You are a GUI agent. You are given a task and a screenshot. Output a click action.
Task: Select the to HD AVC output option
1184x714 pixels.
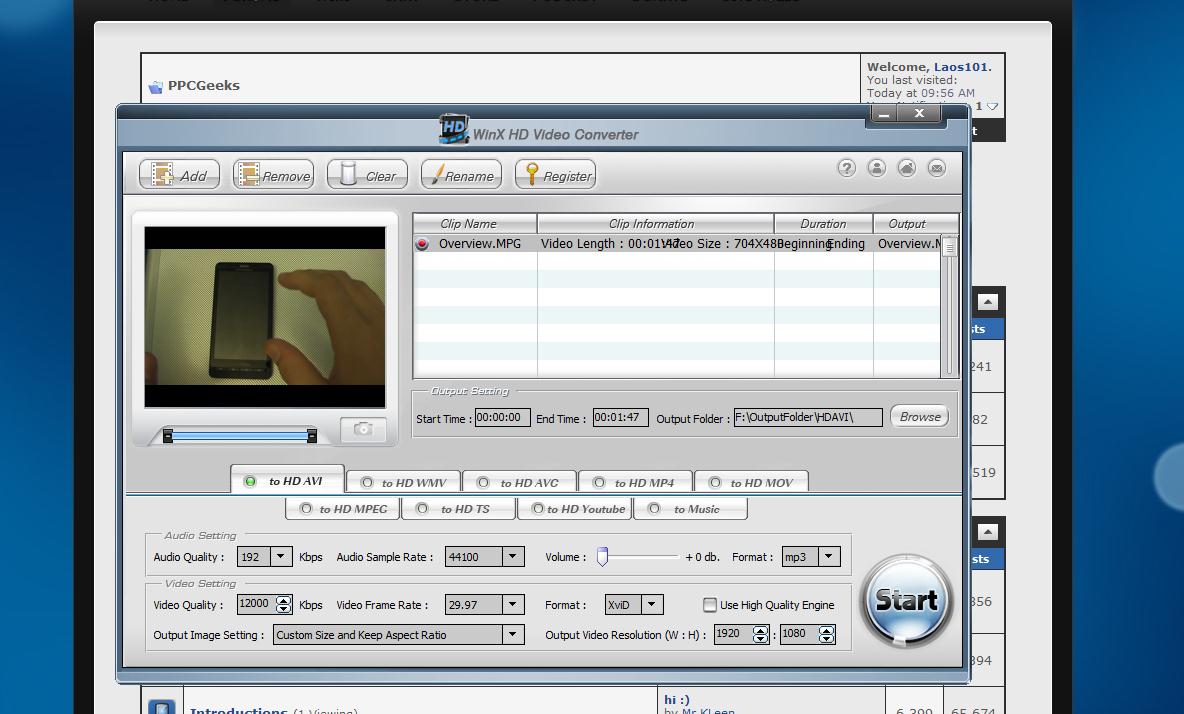point(520,482)
